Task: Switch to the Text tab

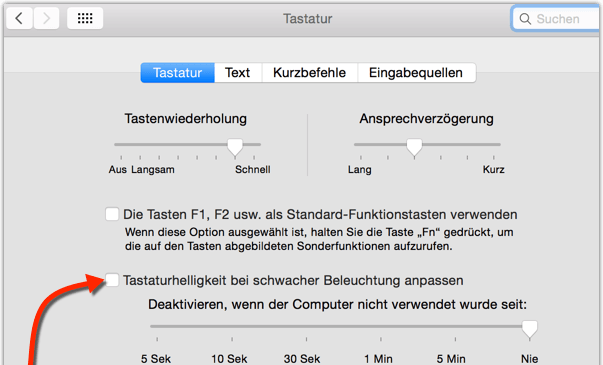Action: (238, 73)
